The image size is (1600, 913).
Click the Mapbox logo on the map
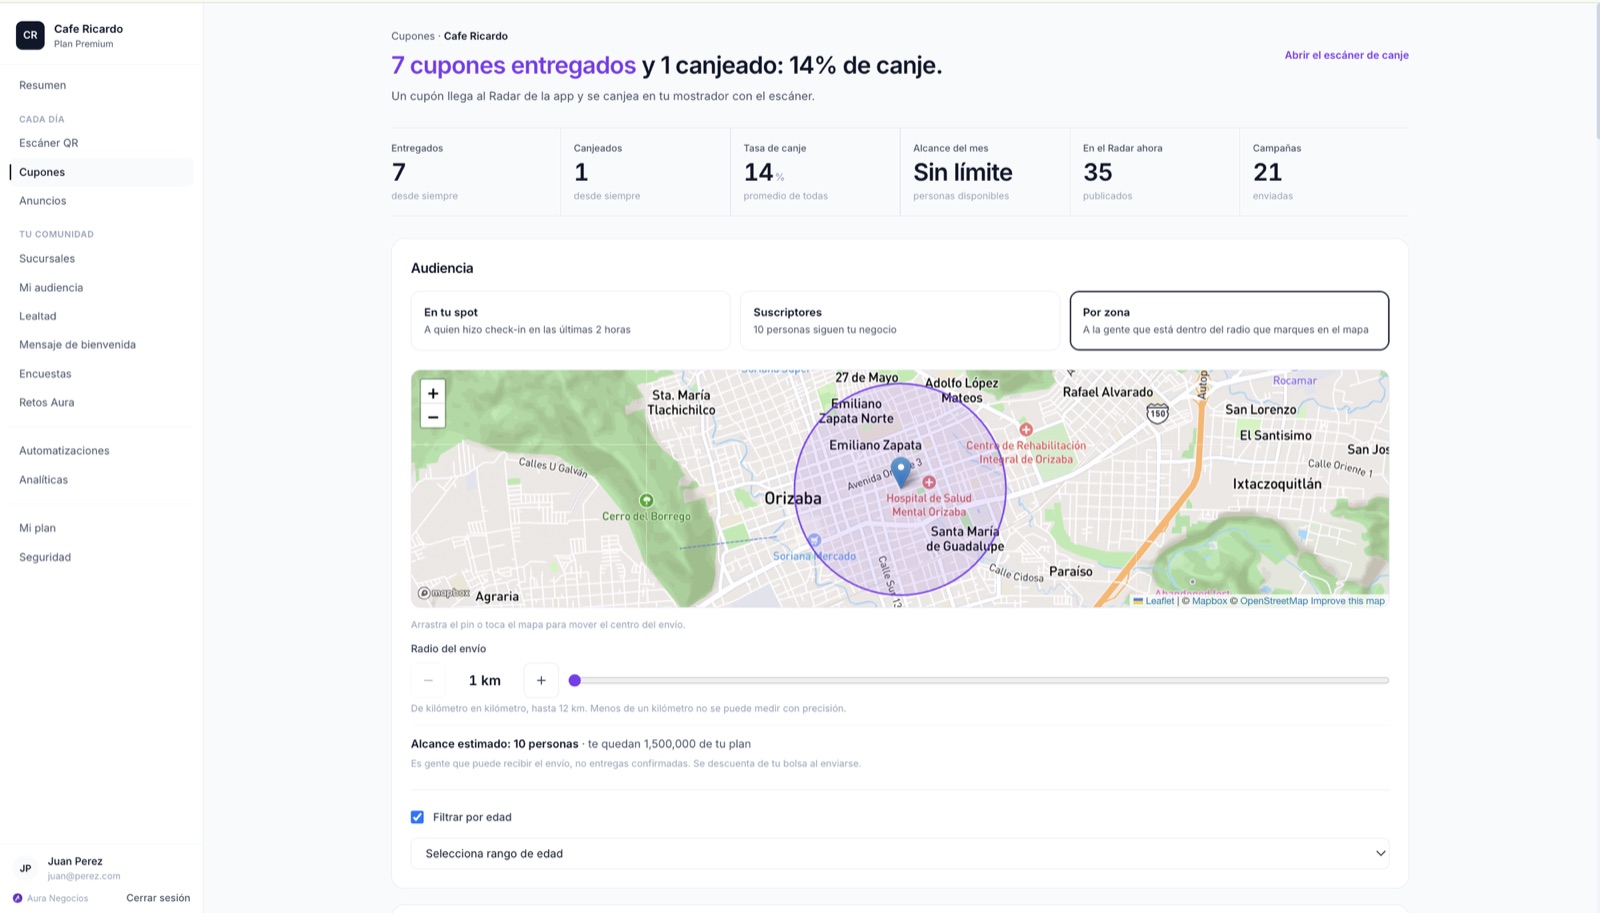(x=444, y=593)
